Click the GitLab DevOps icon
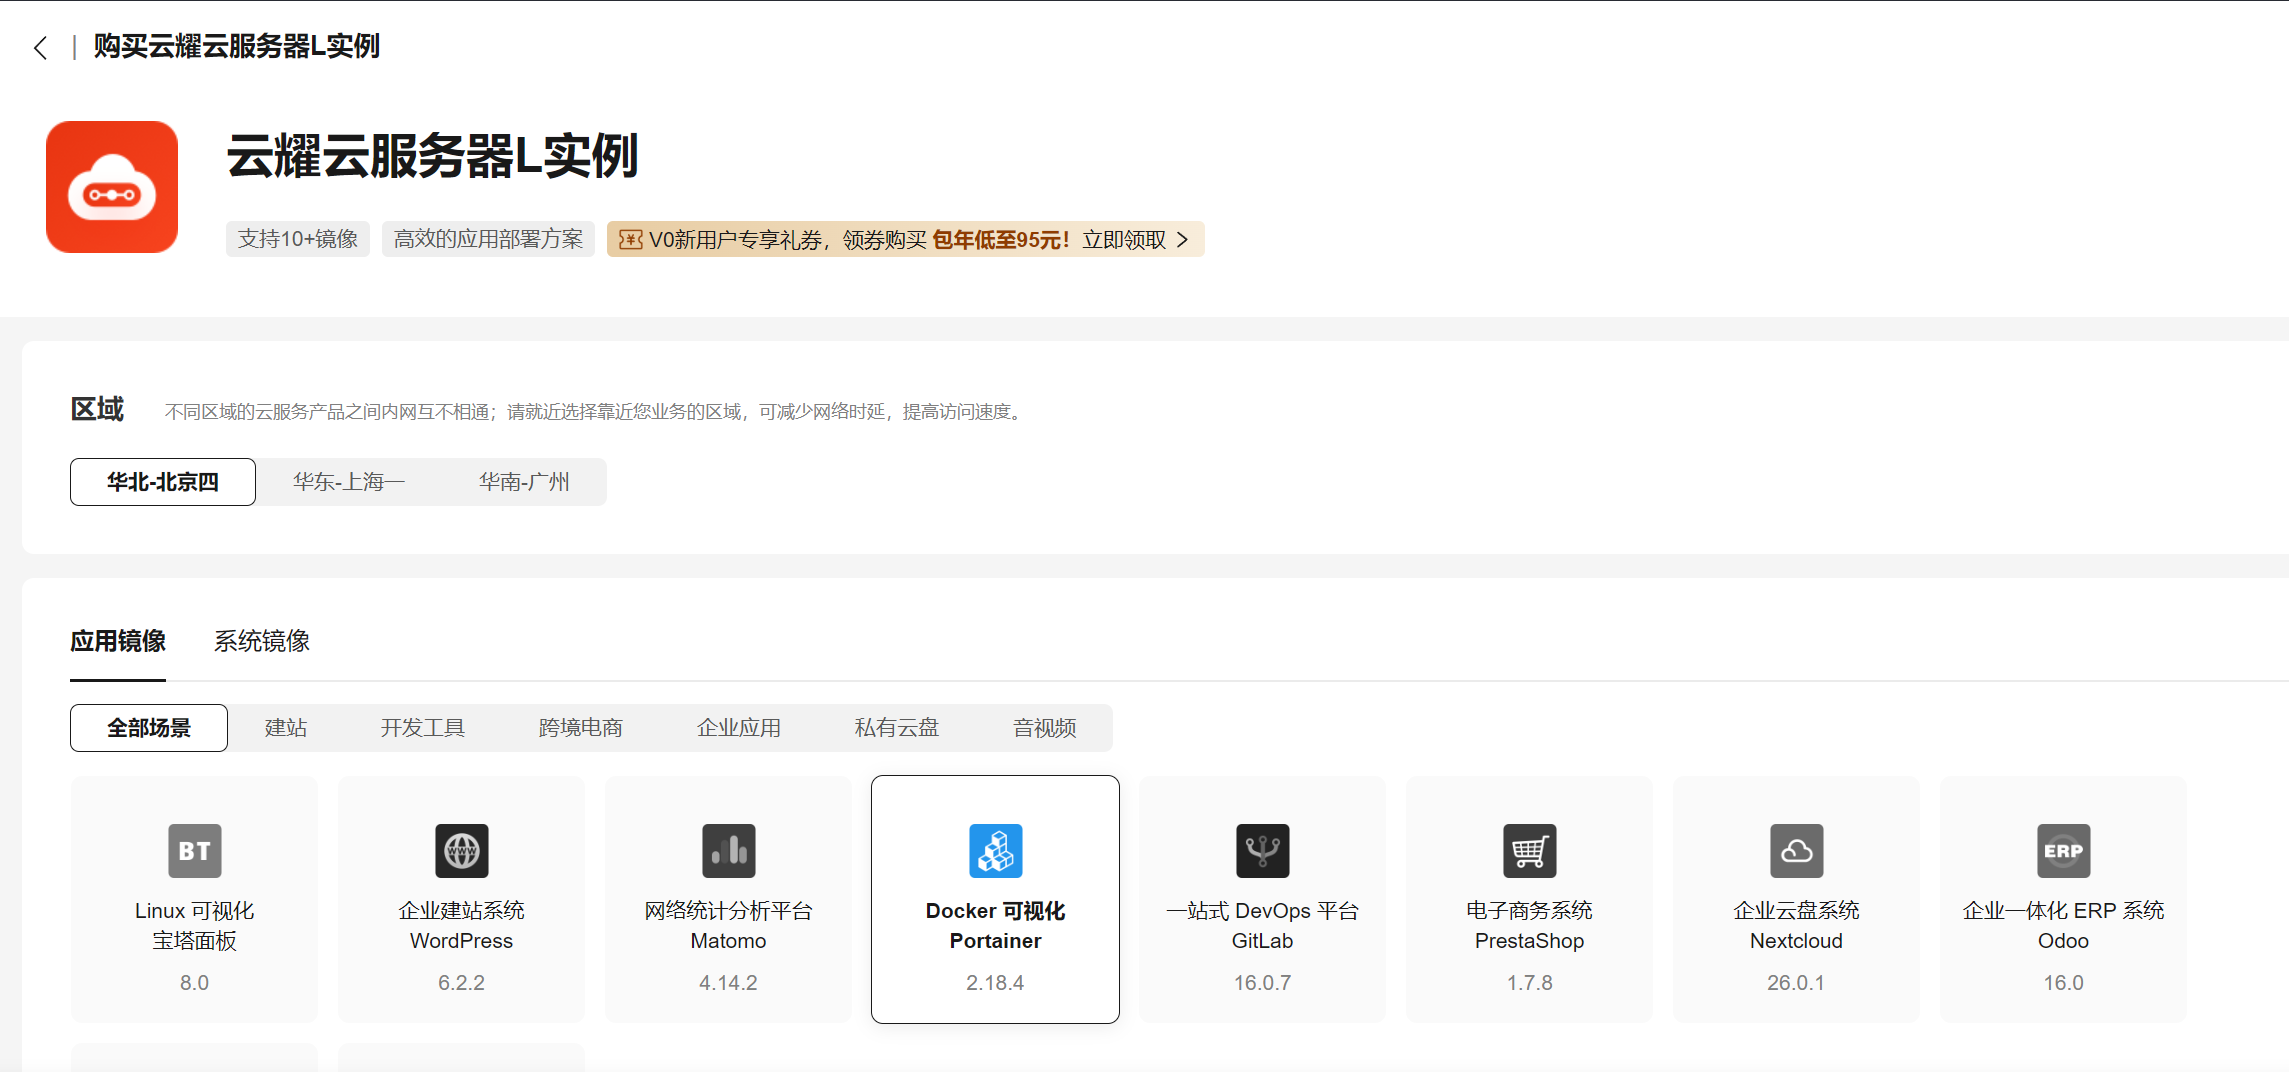Viewport: 2289px width, 1072px height. 1262,851
